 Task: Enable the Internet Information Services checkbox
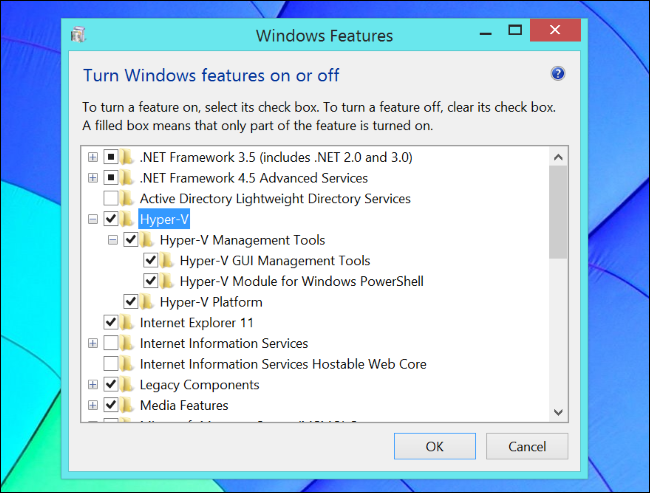[110, 343]
